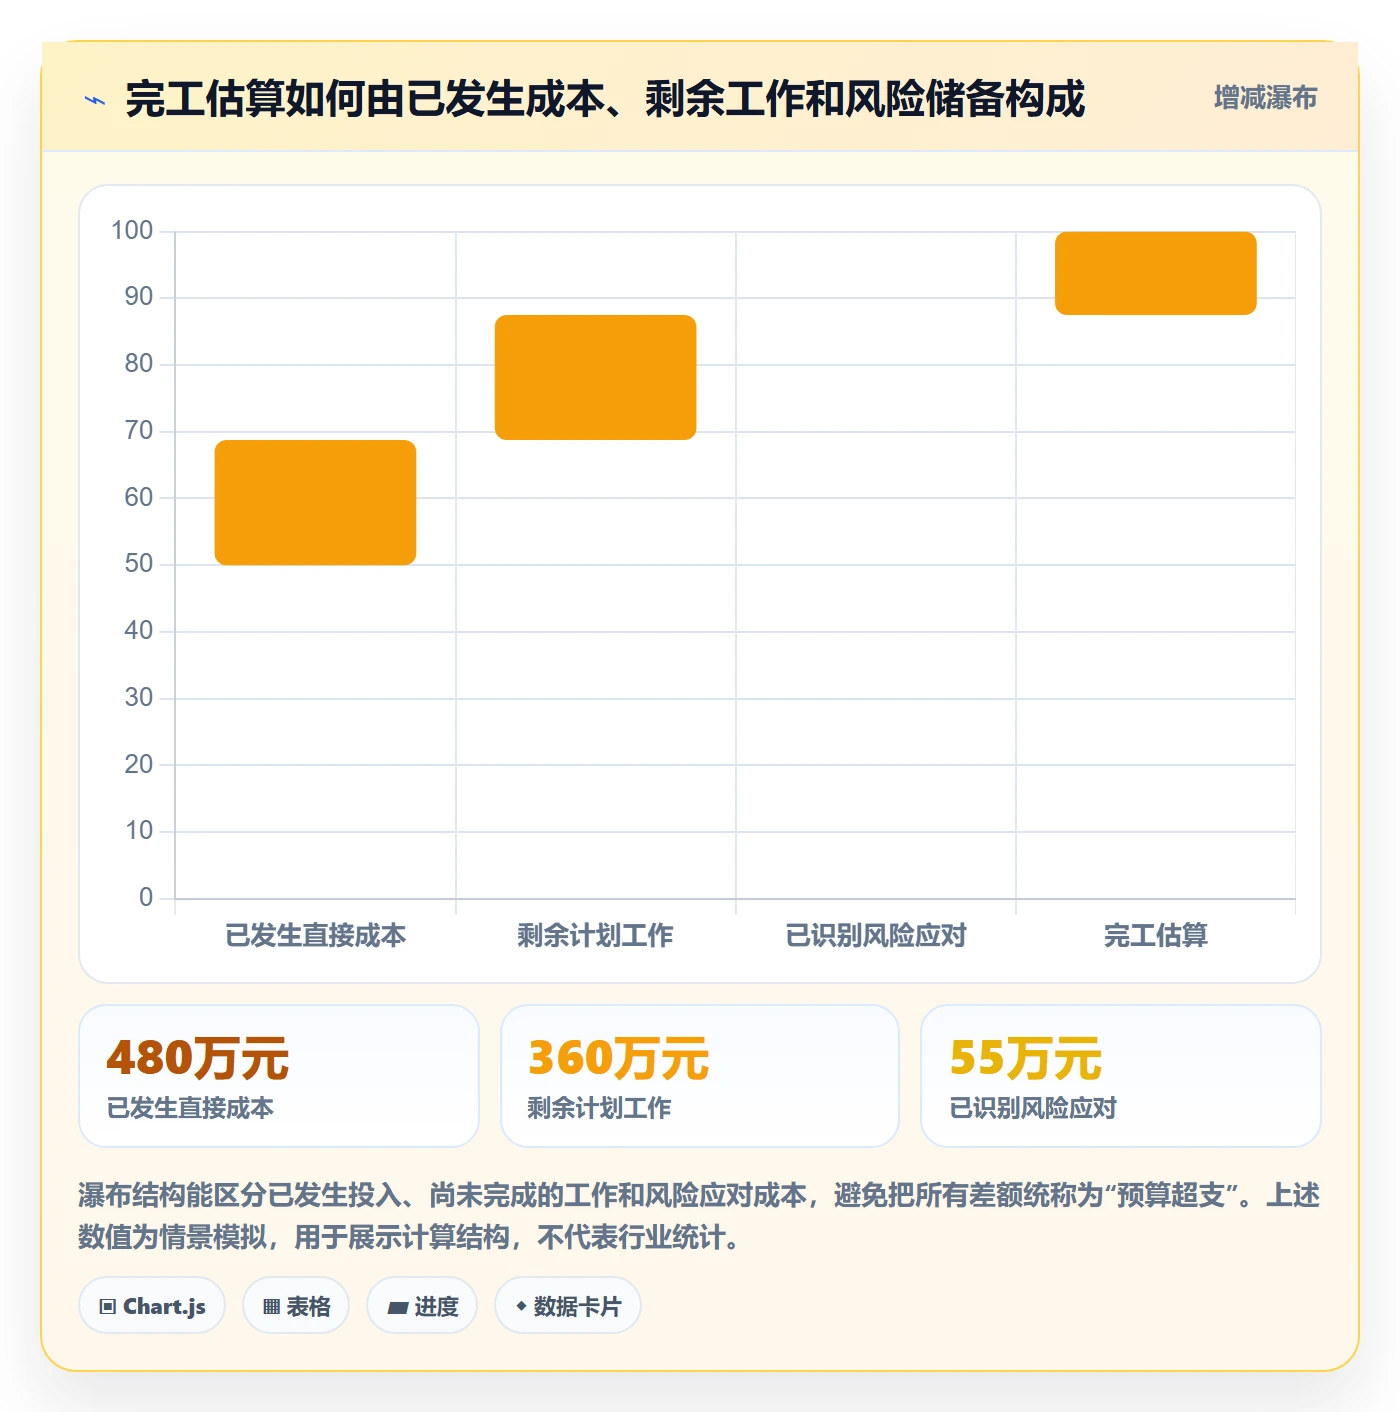Select the 55万元 data card
This screenshot has height=1412, width=1400.
(x=1121, y=1076)
